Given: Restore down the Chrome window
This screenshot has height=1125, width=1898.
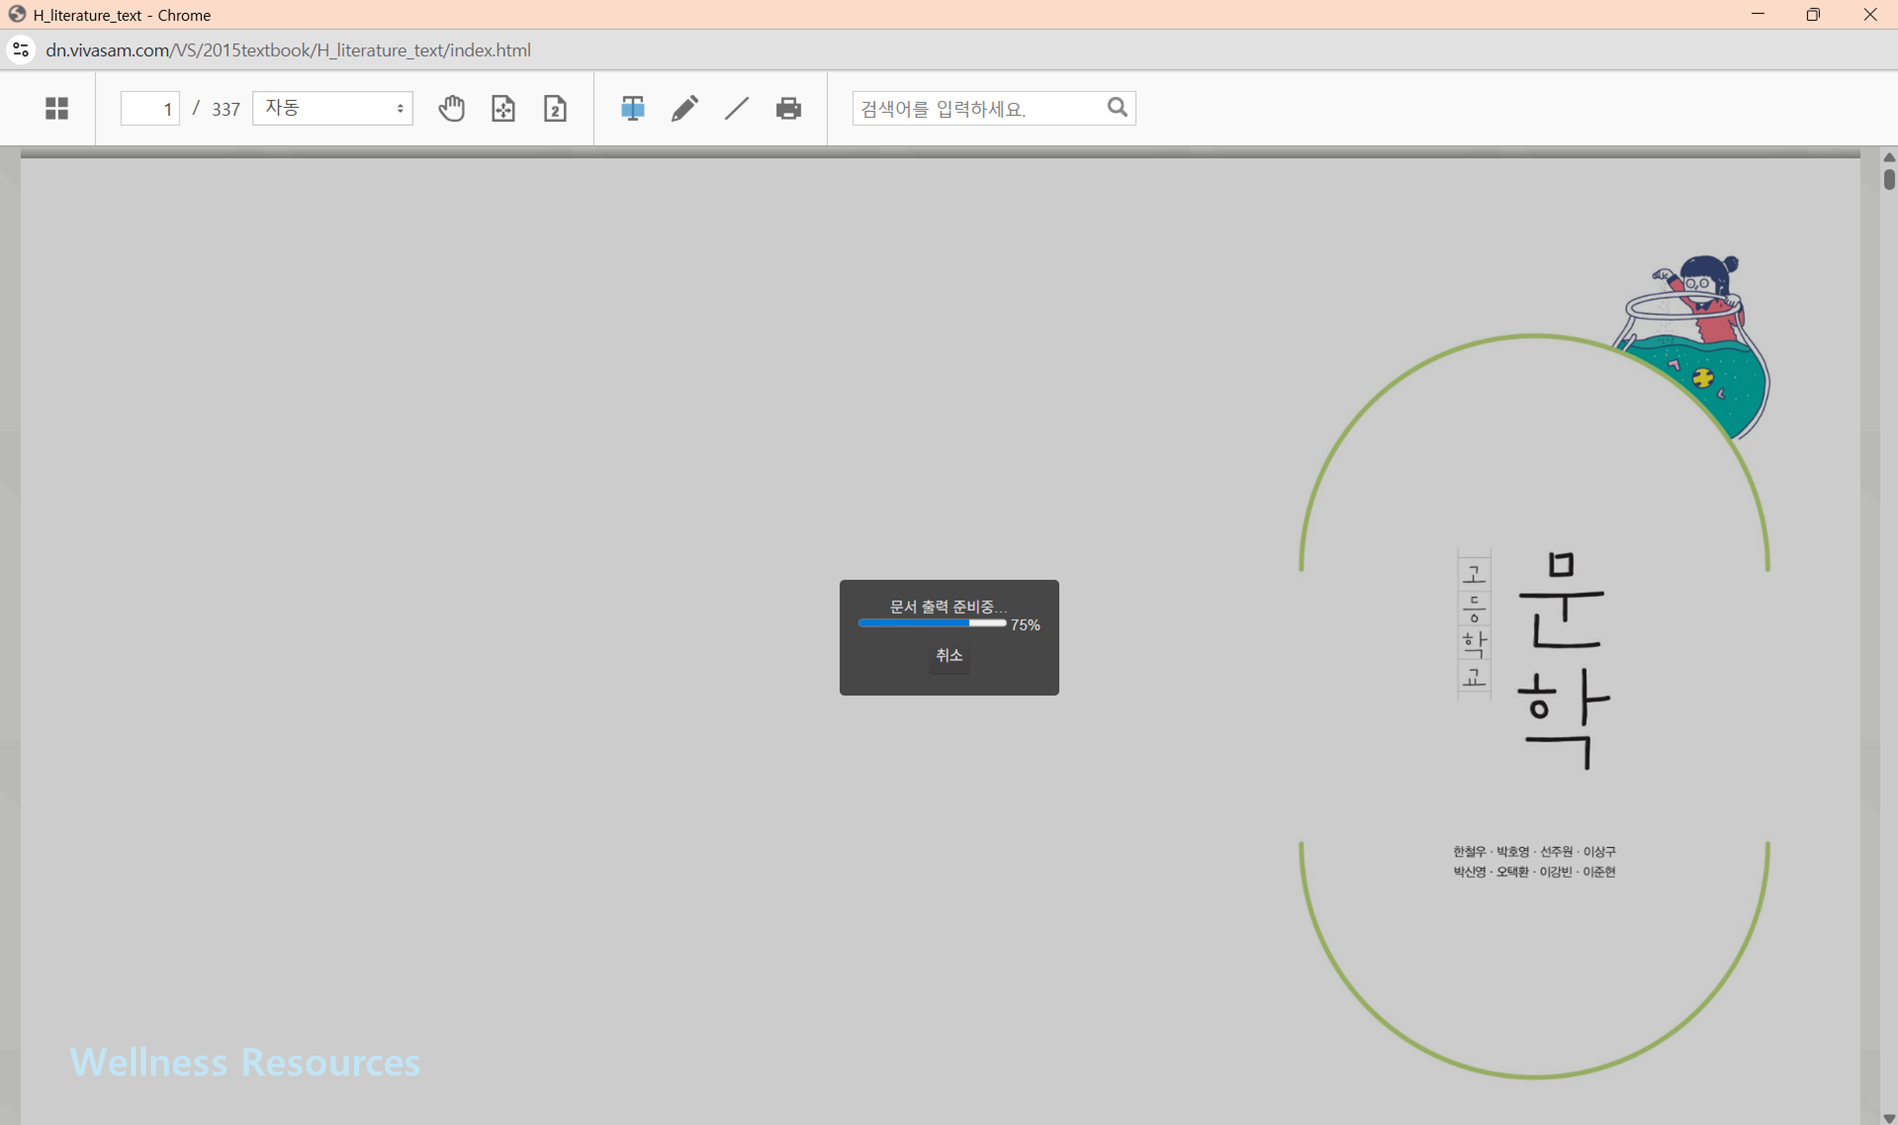Looking at the screenshot, I should pos(1813,15).
